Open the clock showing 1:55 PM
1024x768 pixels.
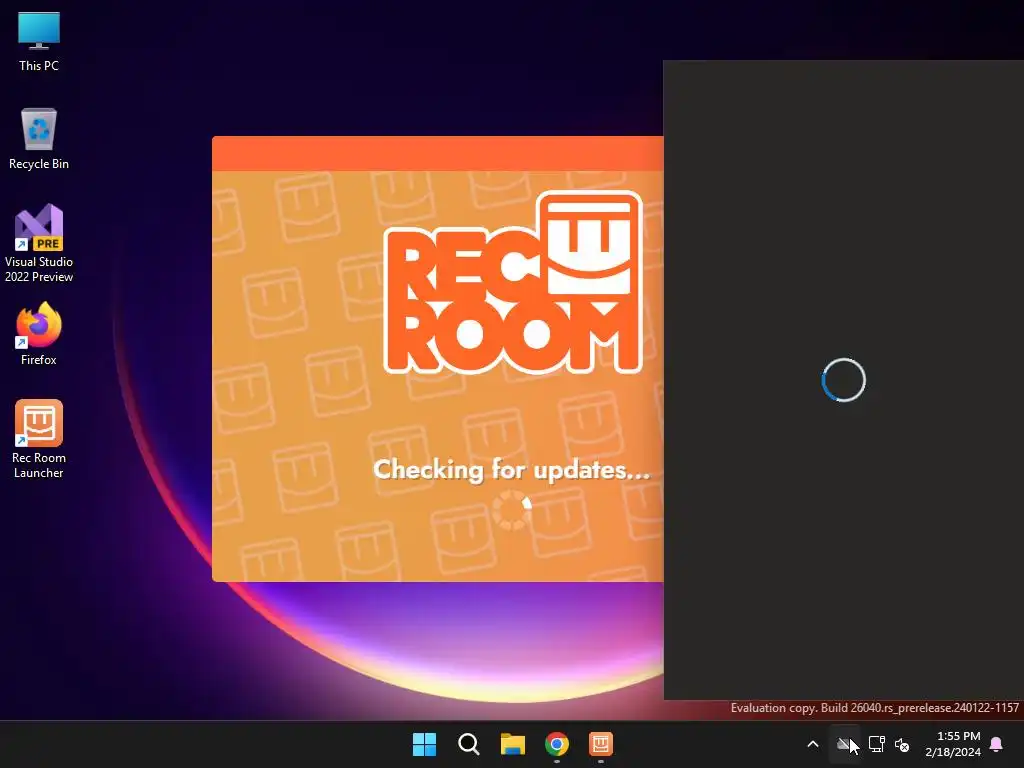tap(953, 744)
